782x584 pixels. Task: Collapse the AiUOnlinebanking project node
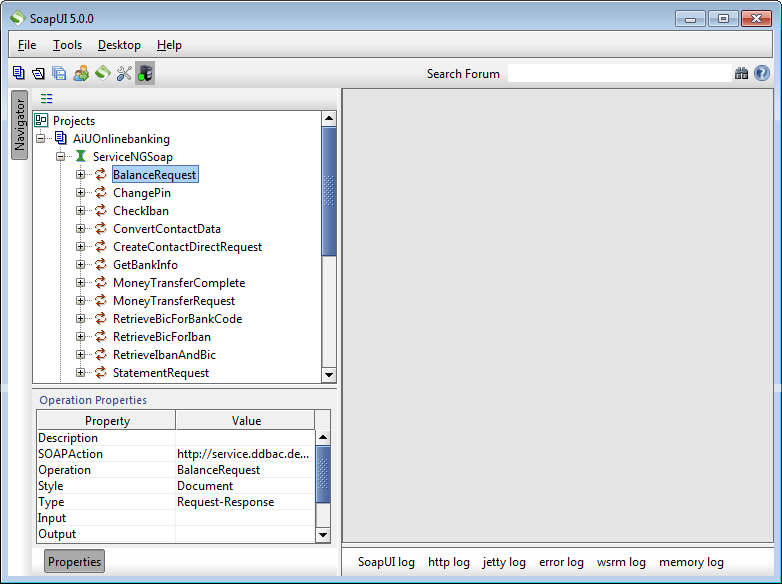click(x=41, y=138)
